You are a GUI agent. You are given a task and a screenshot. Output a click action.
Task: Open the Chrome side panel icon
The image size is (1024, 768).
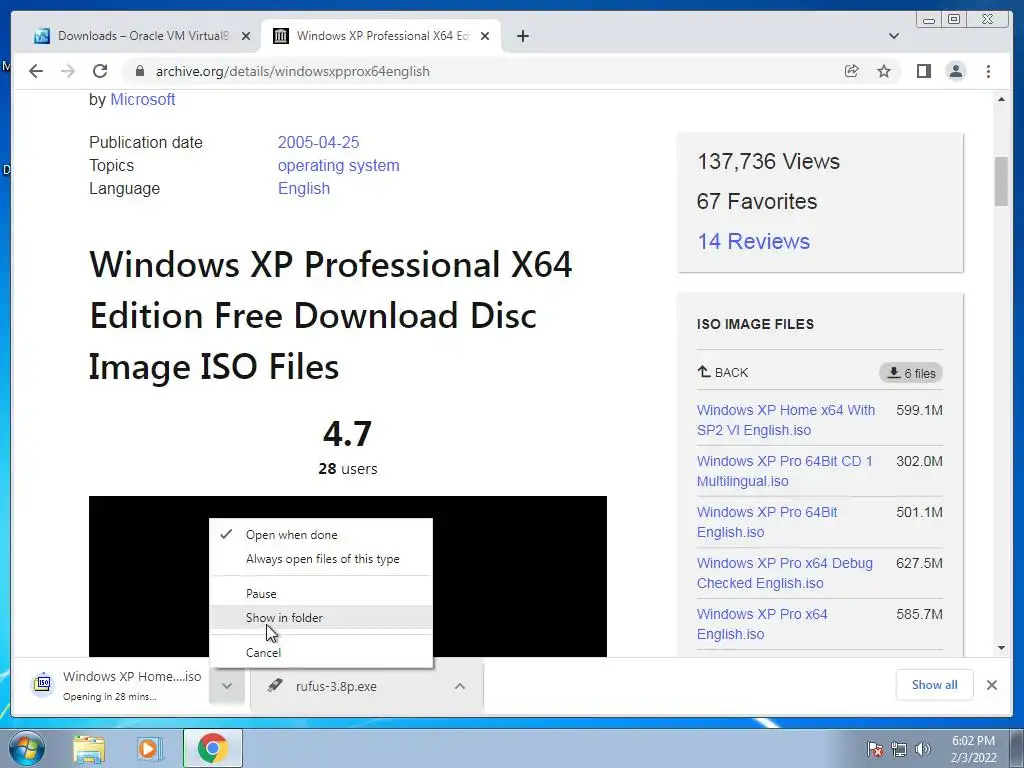(923, 71)
